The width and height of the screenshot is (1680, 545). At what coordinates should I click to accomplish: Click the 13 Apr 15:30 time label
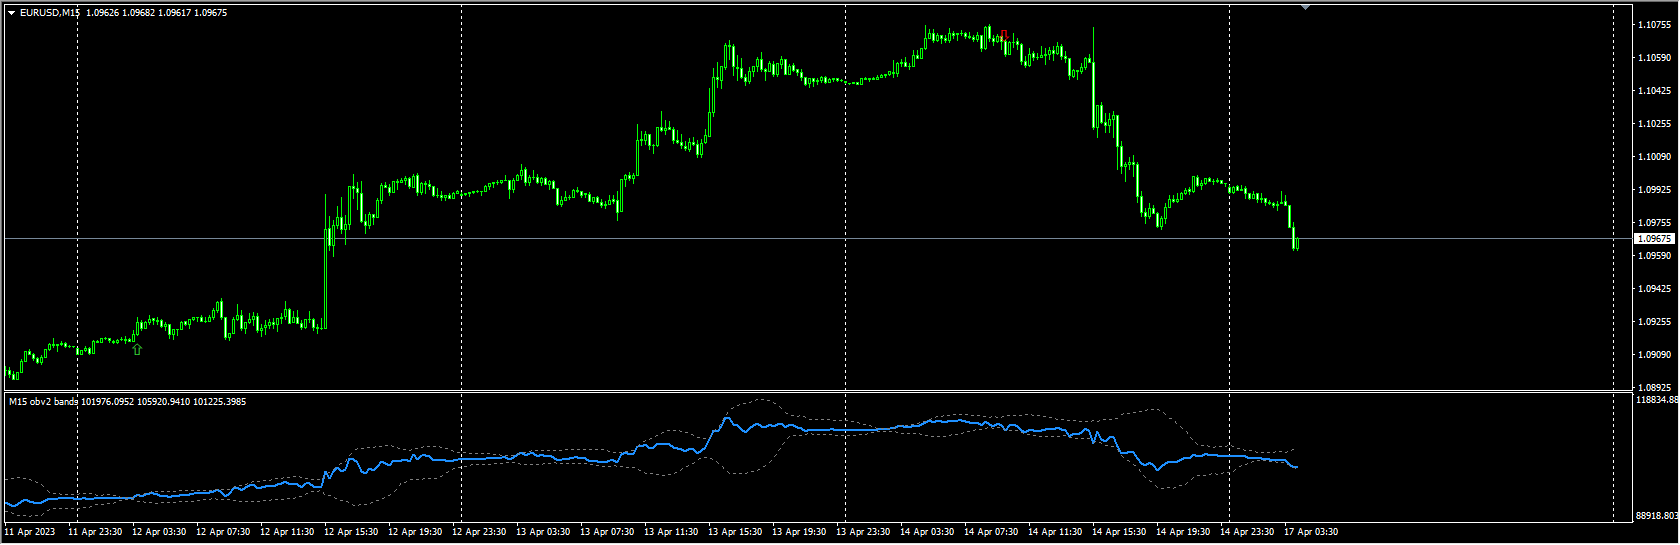735,532
